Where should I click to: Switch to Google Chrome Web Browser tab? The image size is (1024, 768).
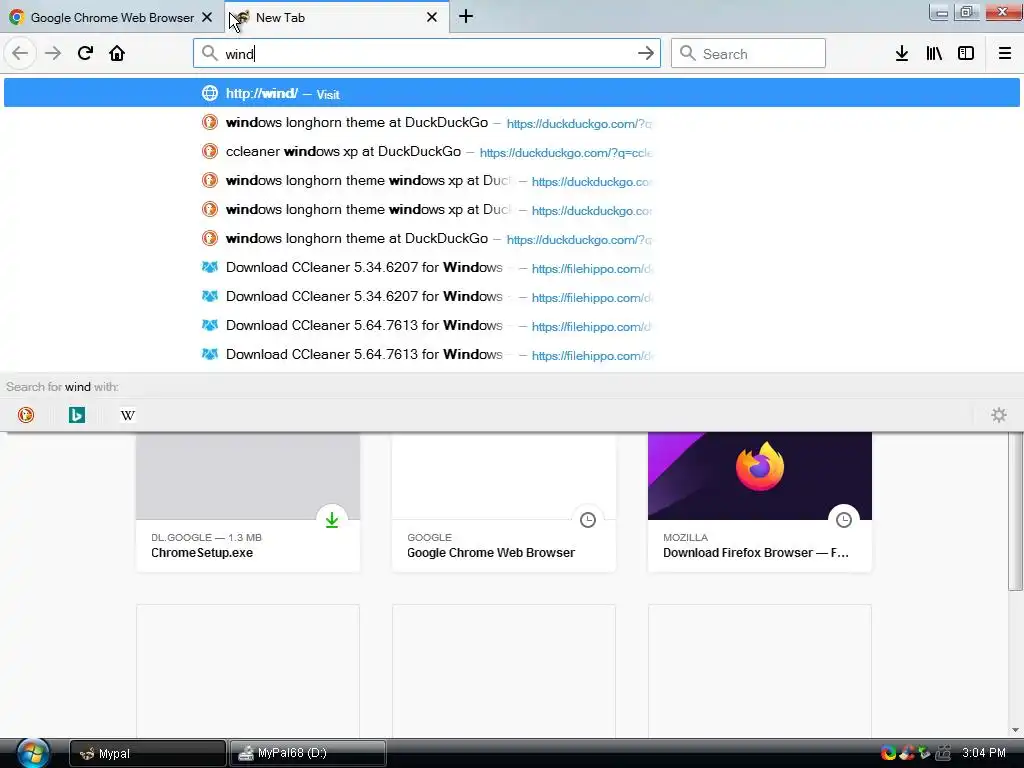click(x=111, y=18)
